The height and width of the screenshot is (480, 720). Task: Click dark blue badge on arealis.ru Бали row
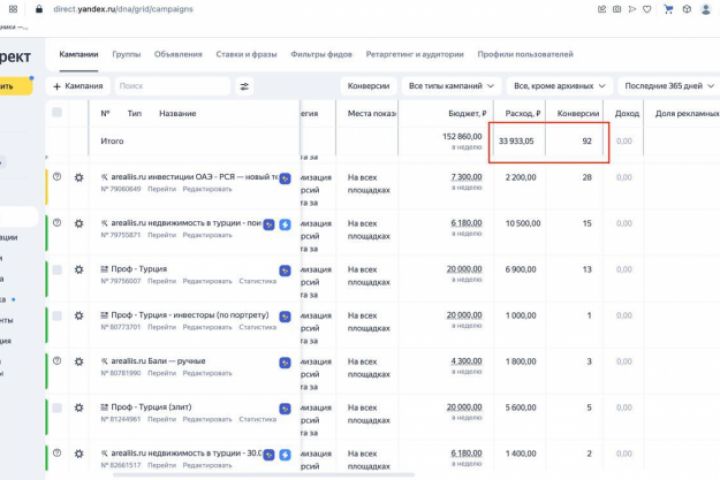(x=285, y=362)
